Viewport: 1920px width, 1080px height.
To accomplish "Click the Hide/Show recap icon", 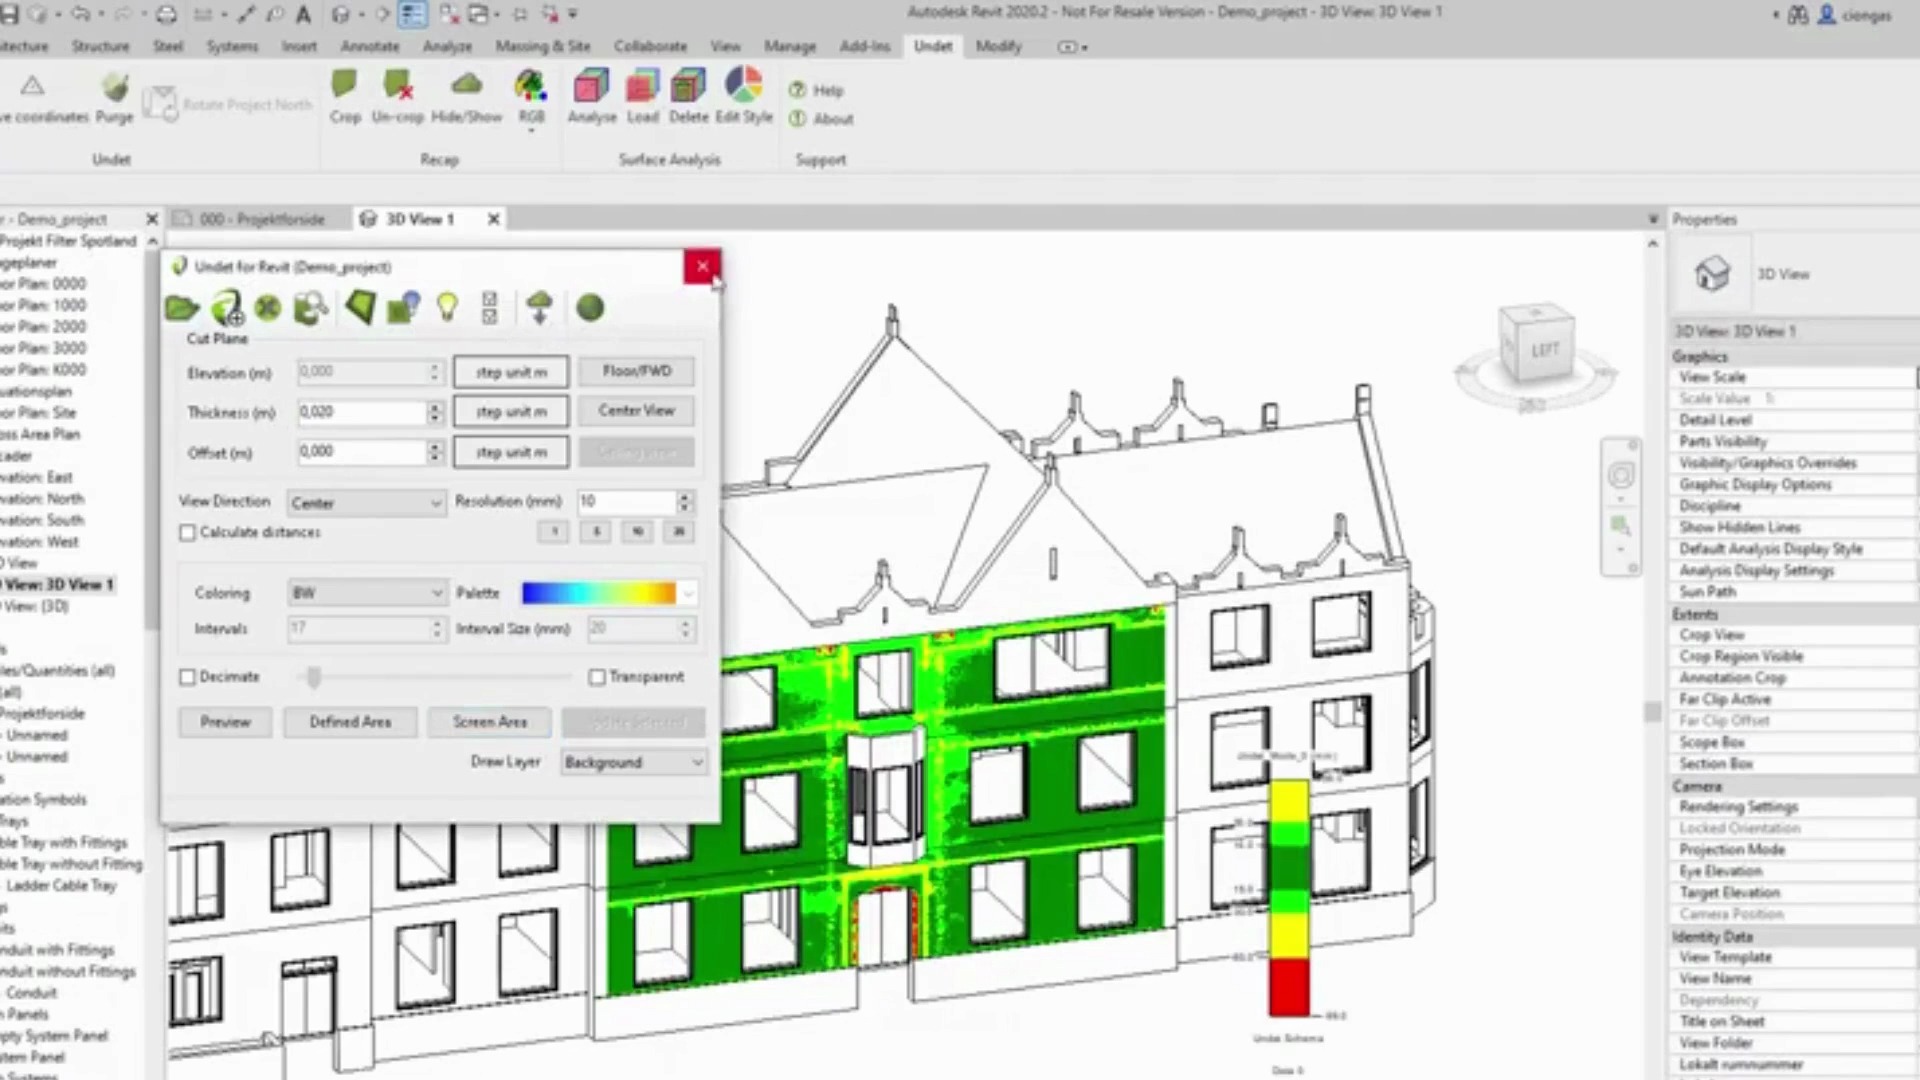I will [466, 88].
